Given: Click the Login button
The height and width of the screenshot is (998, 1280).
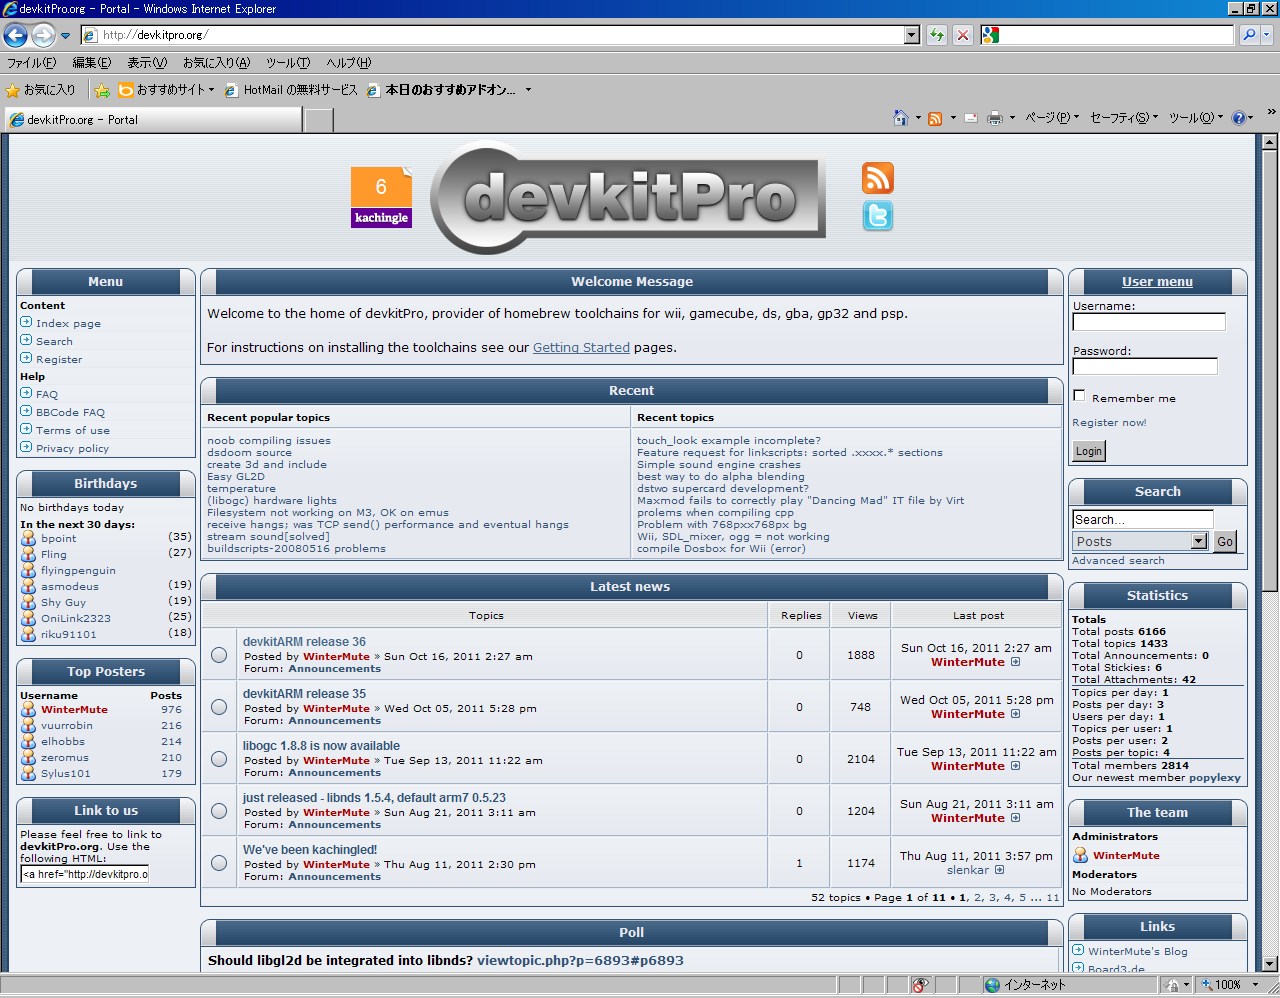Looking at the screenshot, I should [1089, 451].
